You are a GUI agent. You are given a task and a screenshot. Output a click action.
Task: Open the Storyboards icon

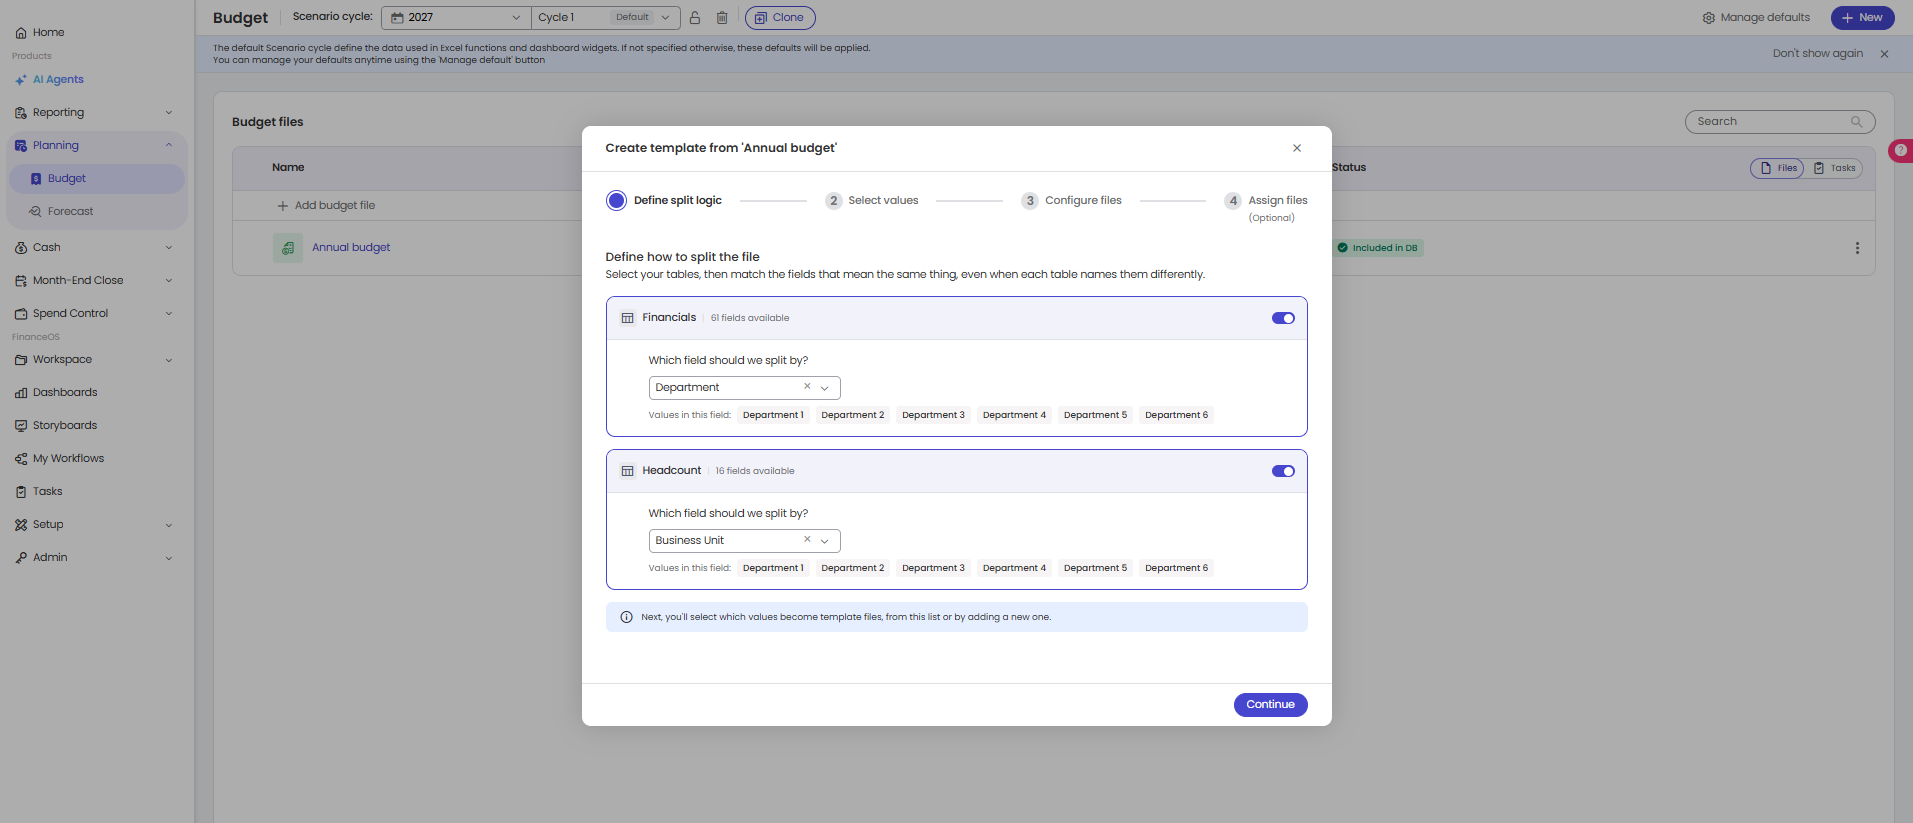(21, 426)
